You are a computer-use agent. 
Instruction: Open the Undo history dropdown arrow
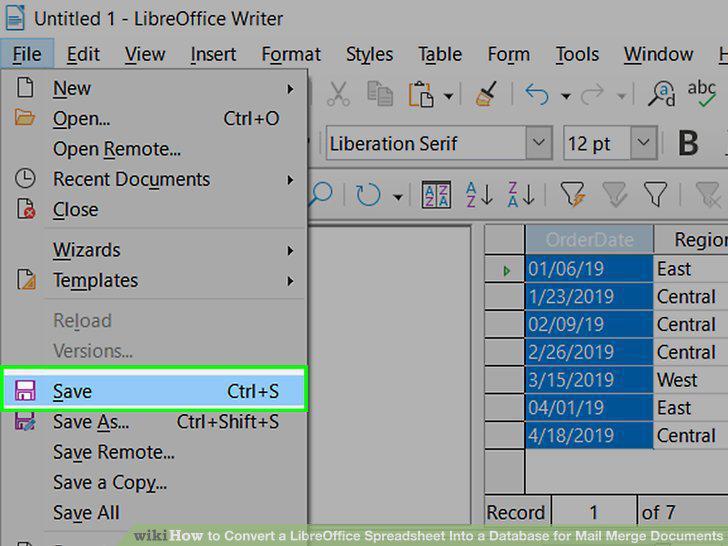coord(566,96)
